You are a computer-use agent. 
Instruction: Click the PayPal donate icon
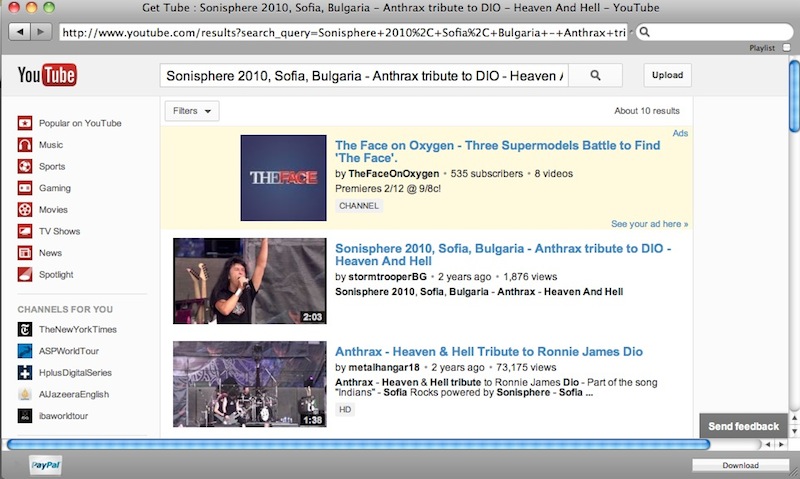[x=45, y=465]
